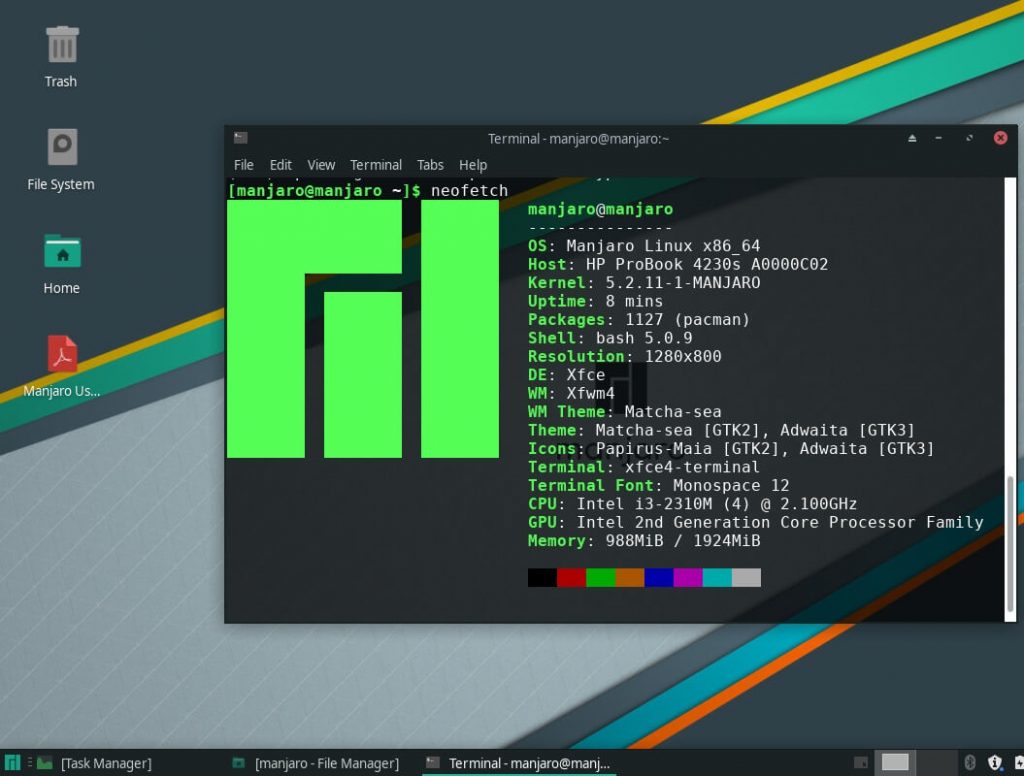The height and width of the screenshot is (776, 1024).
Task: Open the Manjaro User Guide PDF icon
Action: tap(62, 353)
